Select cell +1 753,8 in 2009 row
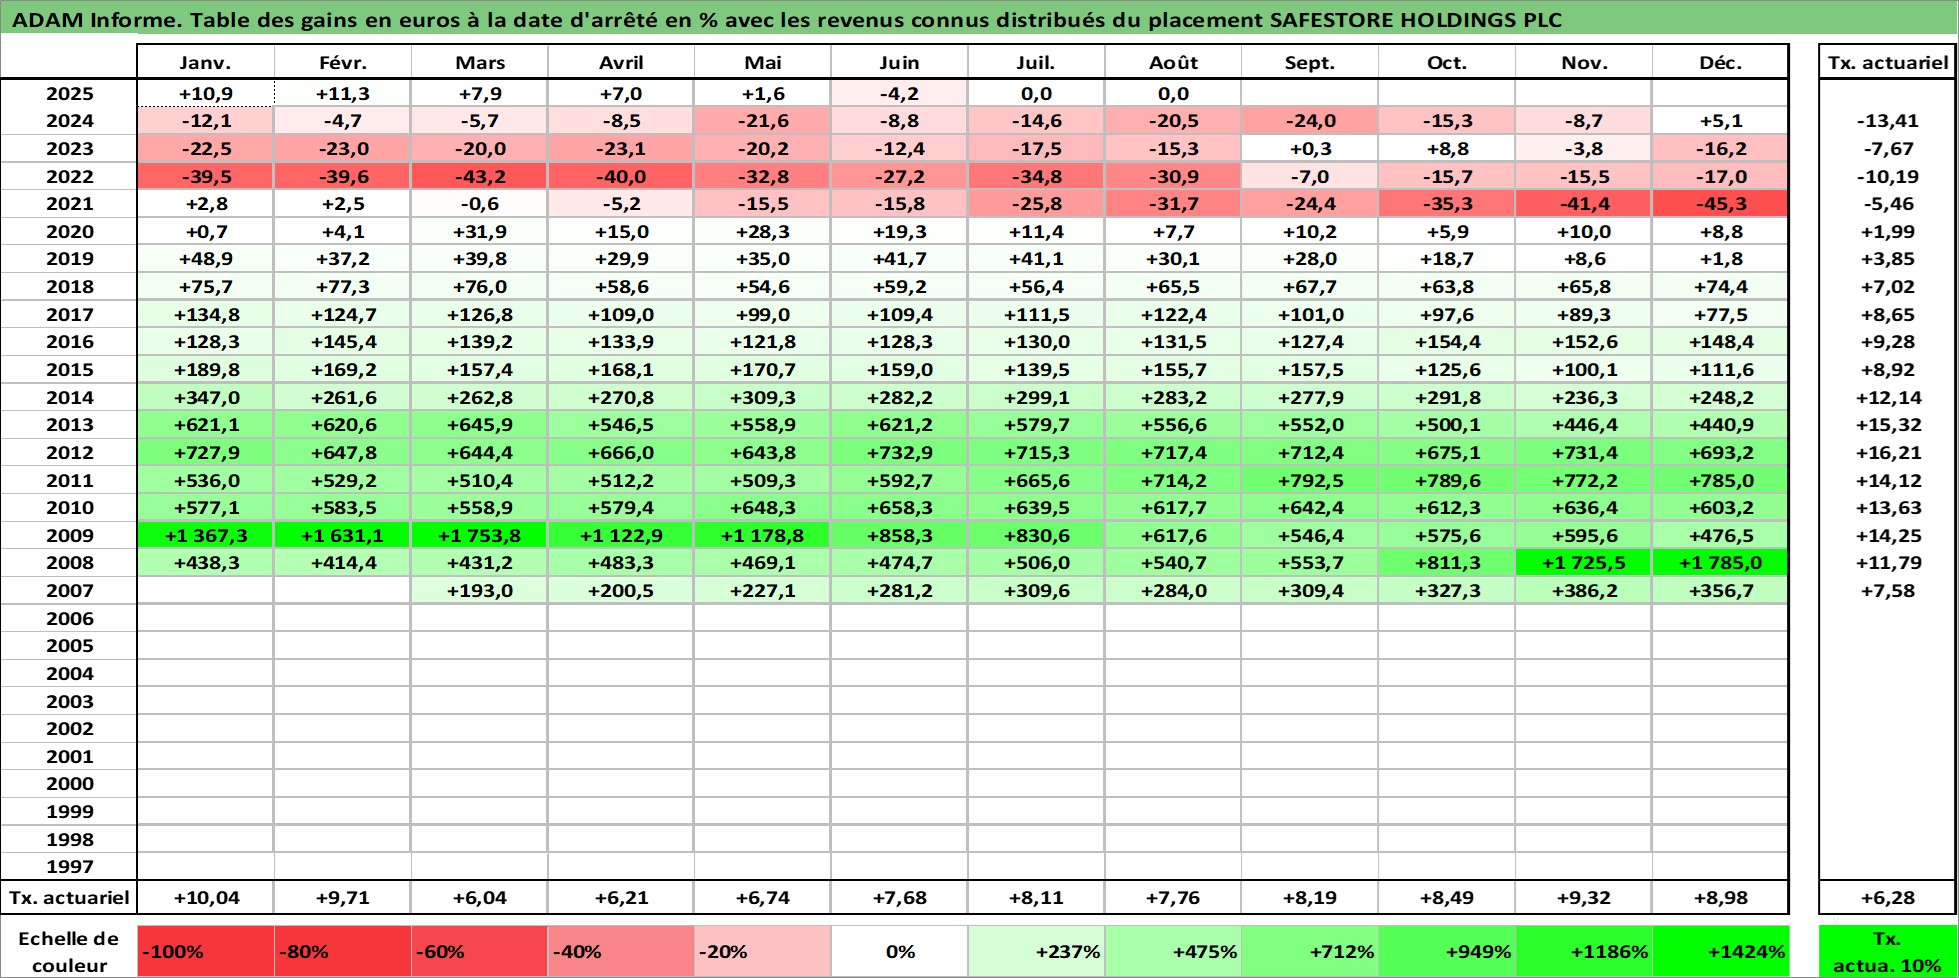This screenshot has width=1959, height=978. click(x=479, y=535)
